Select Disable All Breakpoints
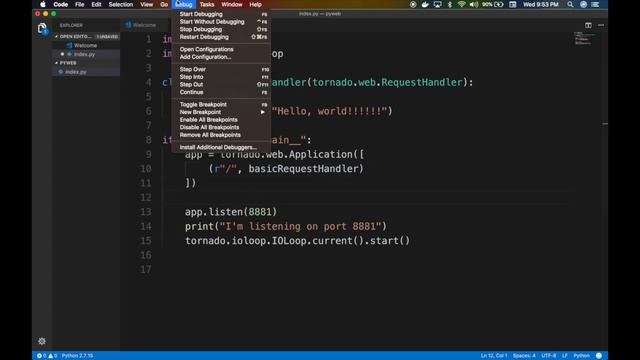The width and height of the screenshot is (640, 360). [x=221, y=127]
